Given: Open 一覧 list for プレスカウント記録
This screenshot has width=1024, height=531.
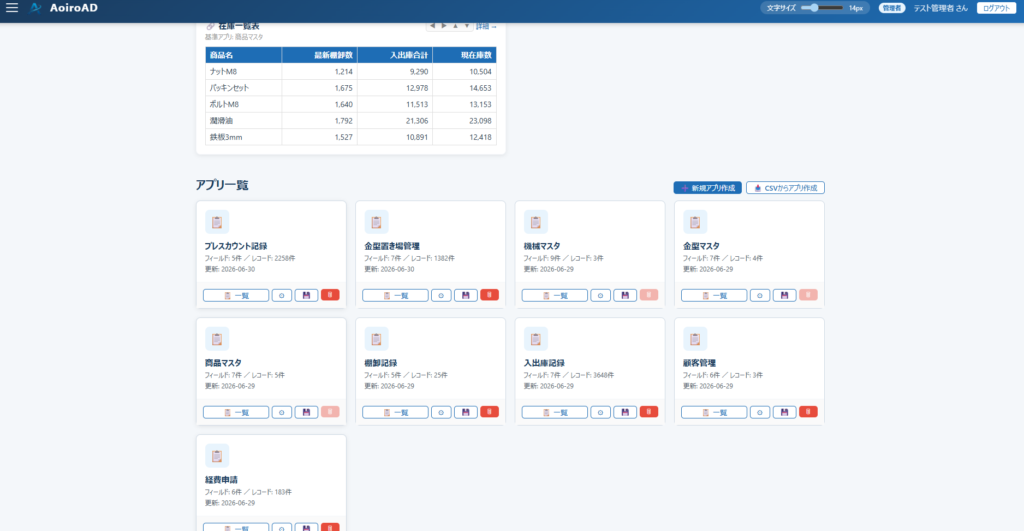Looking at the screenshot, I should (236, 295).
